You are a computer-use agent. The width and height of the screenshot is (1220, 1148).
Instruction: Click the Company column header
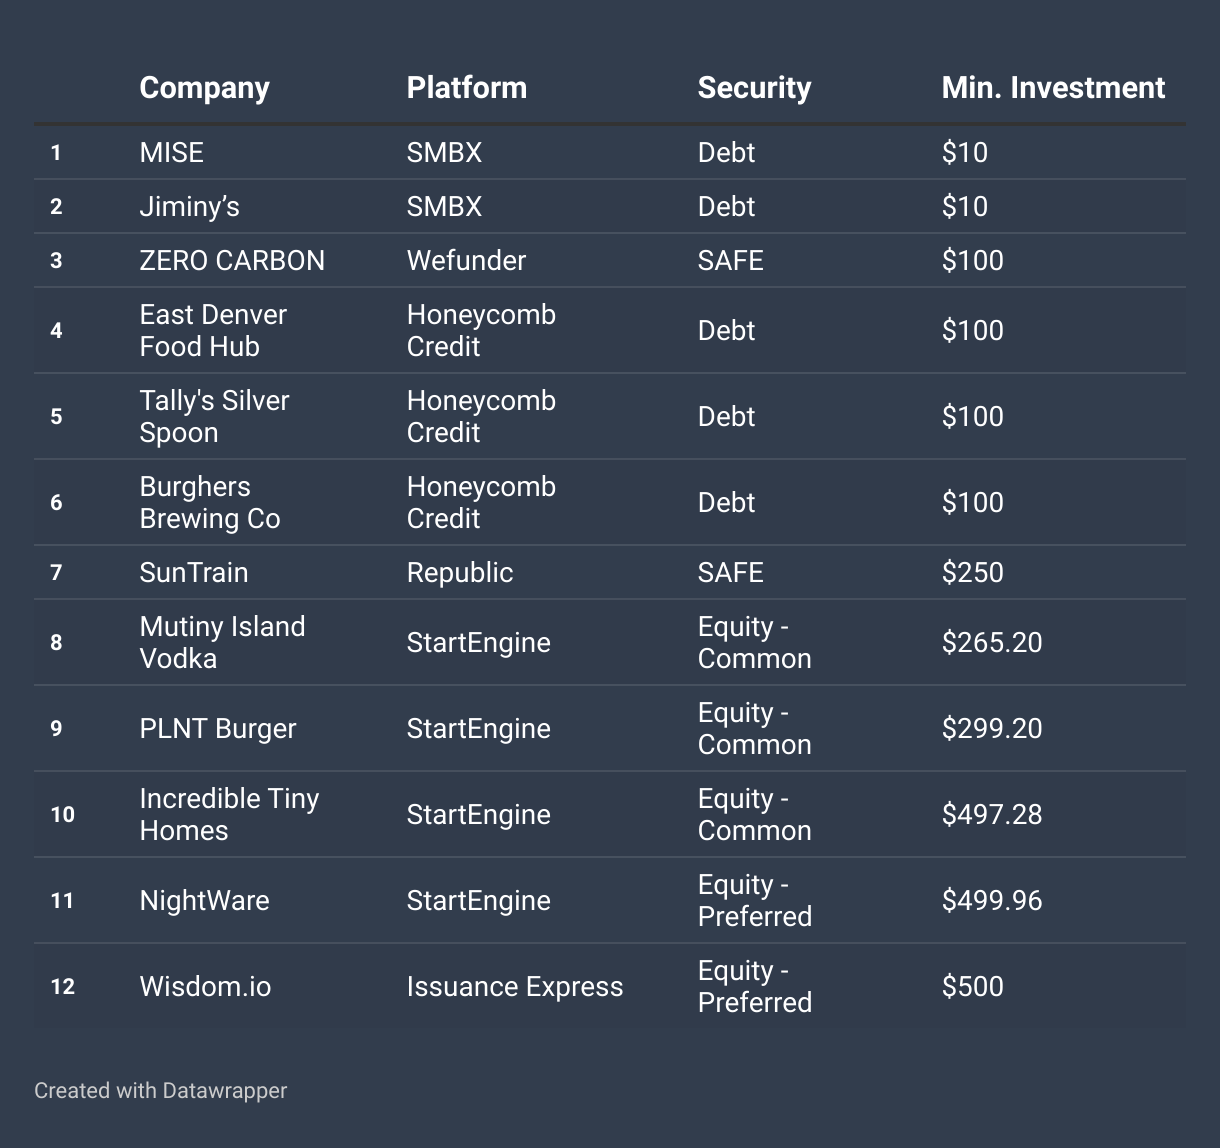coord(204,88)
